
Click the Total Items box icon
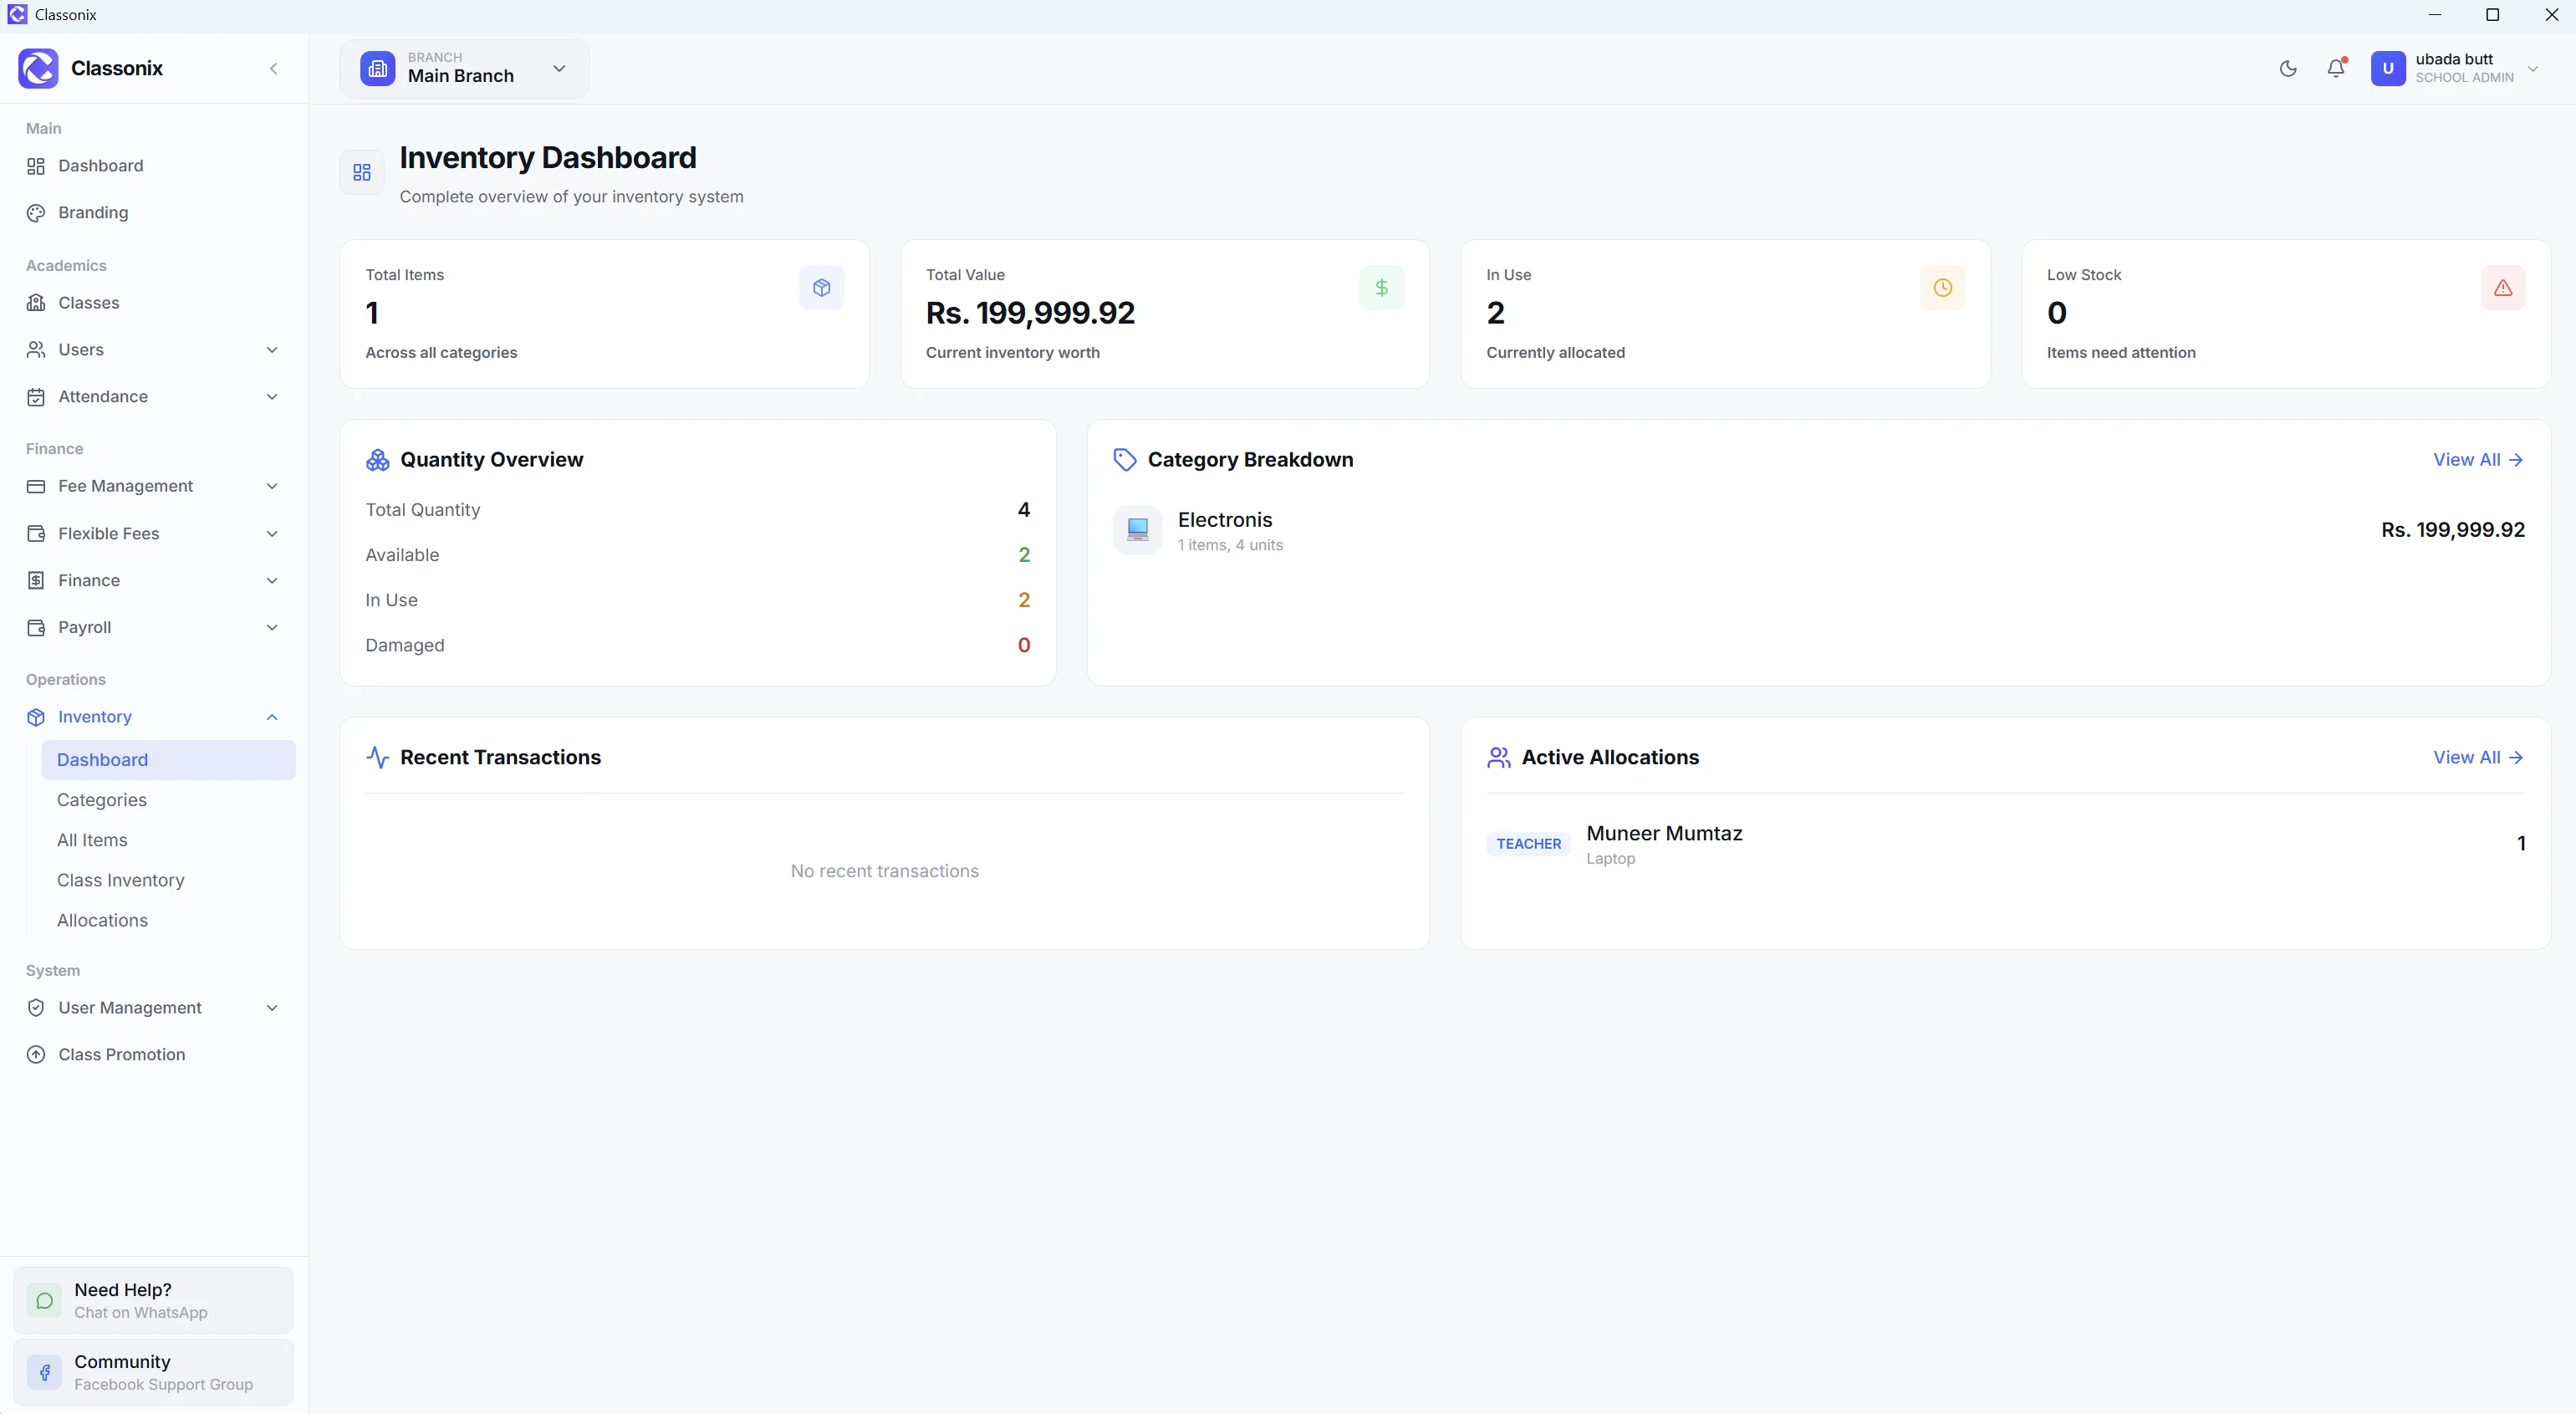(821, 288)
